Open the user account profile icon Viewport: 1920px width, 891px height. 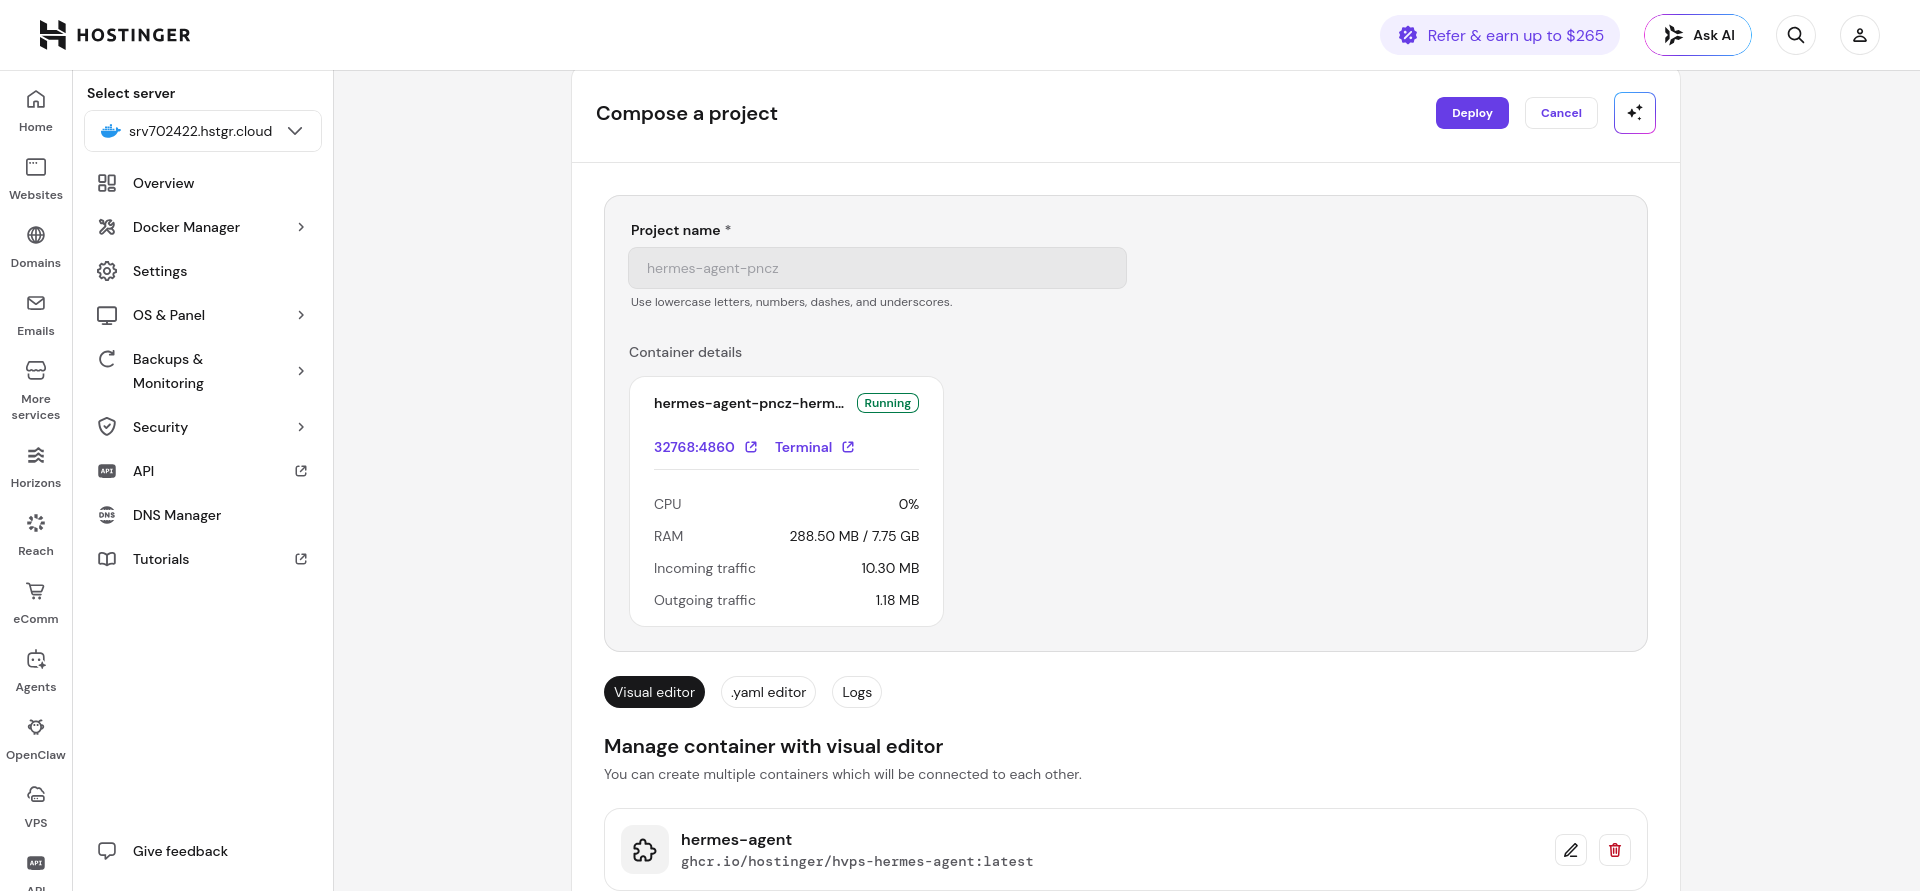pyautogui.click(x=1860, y=35)
